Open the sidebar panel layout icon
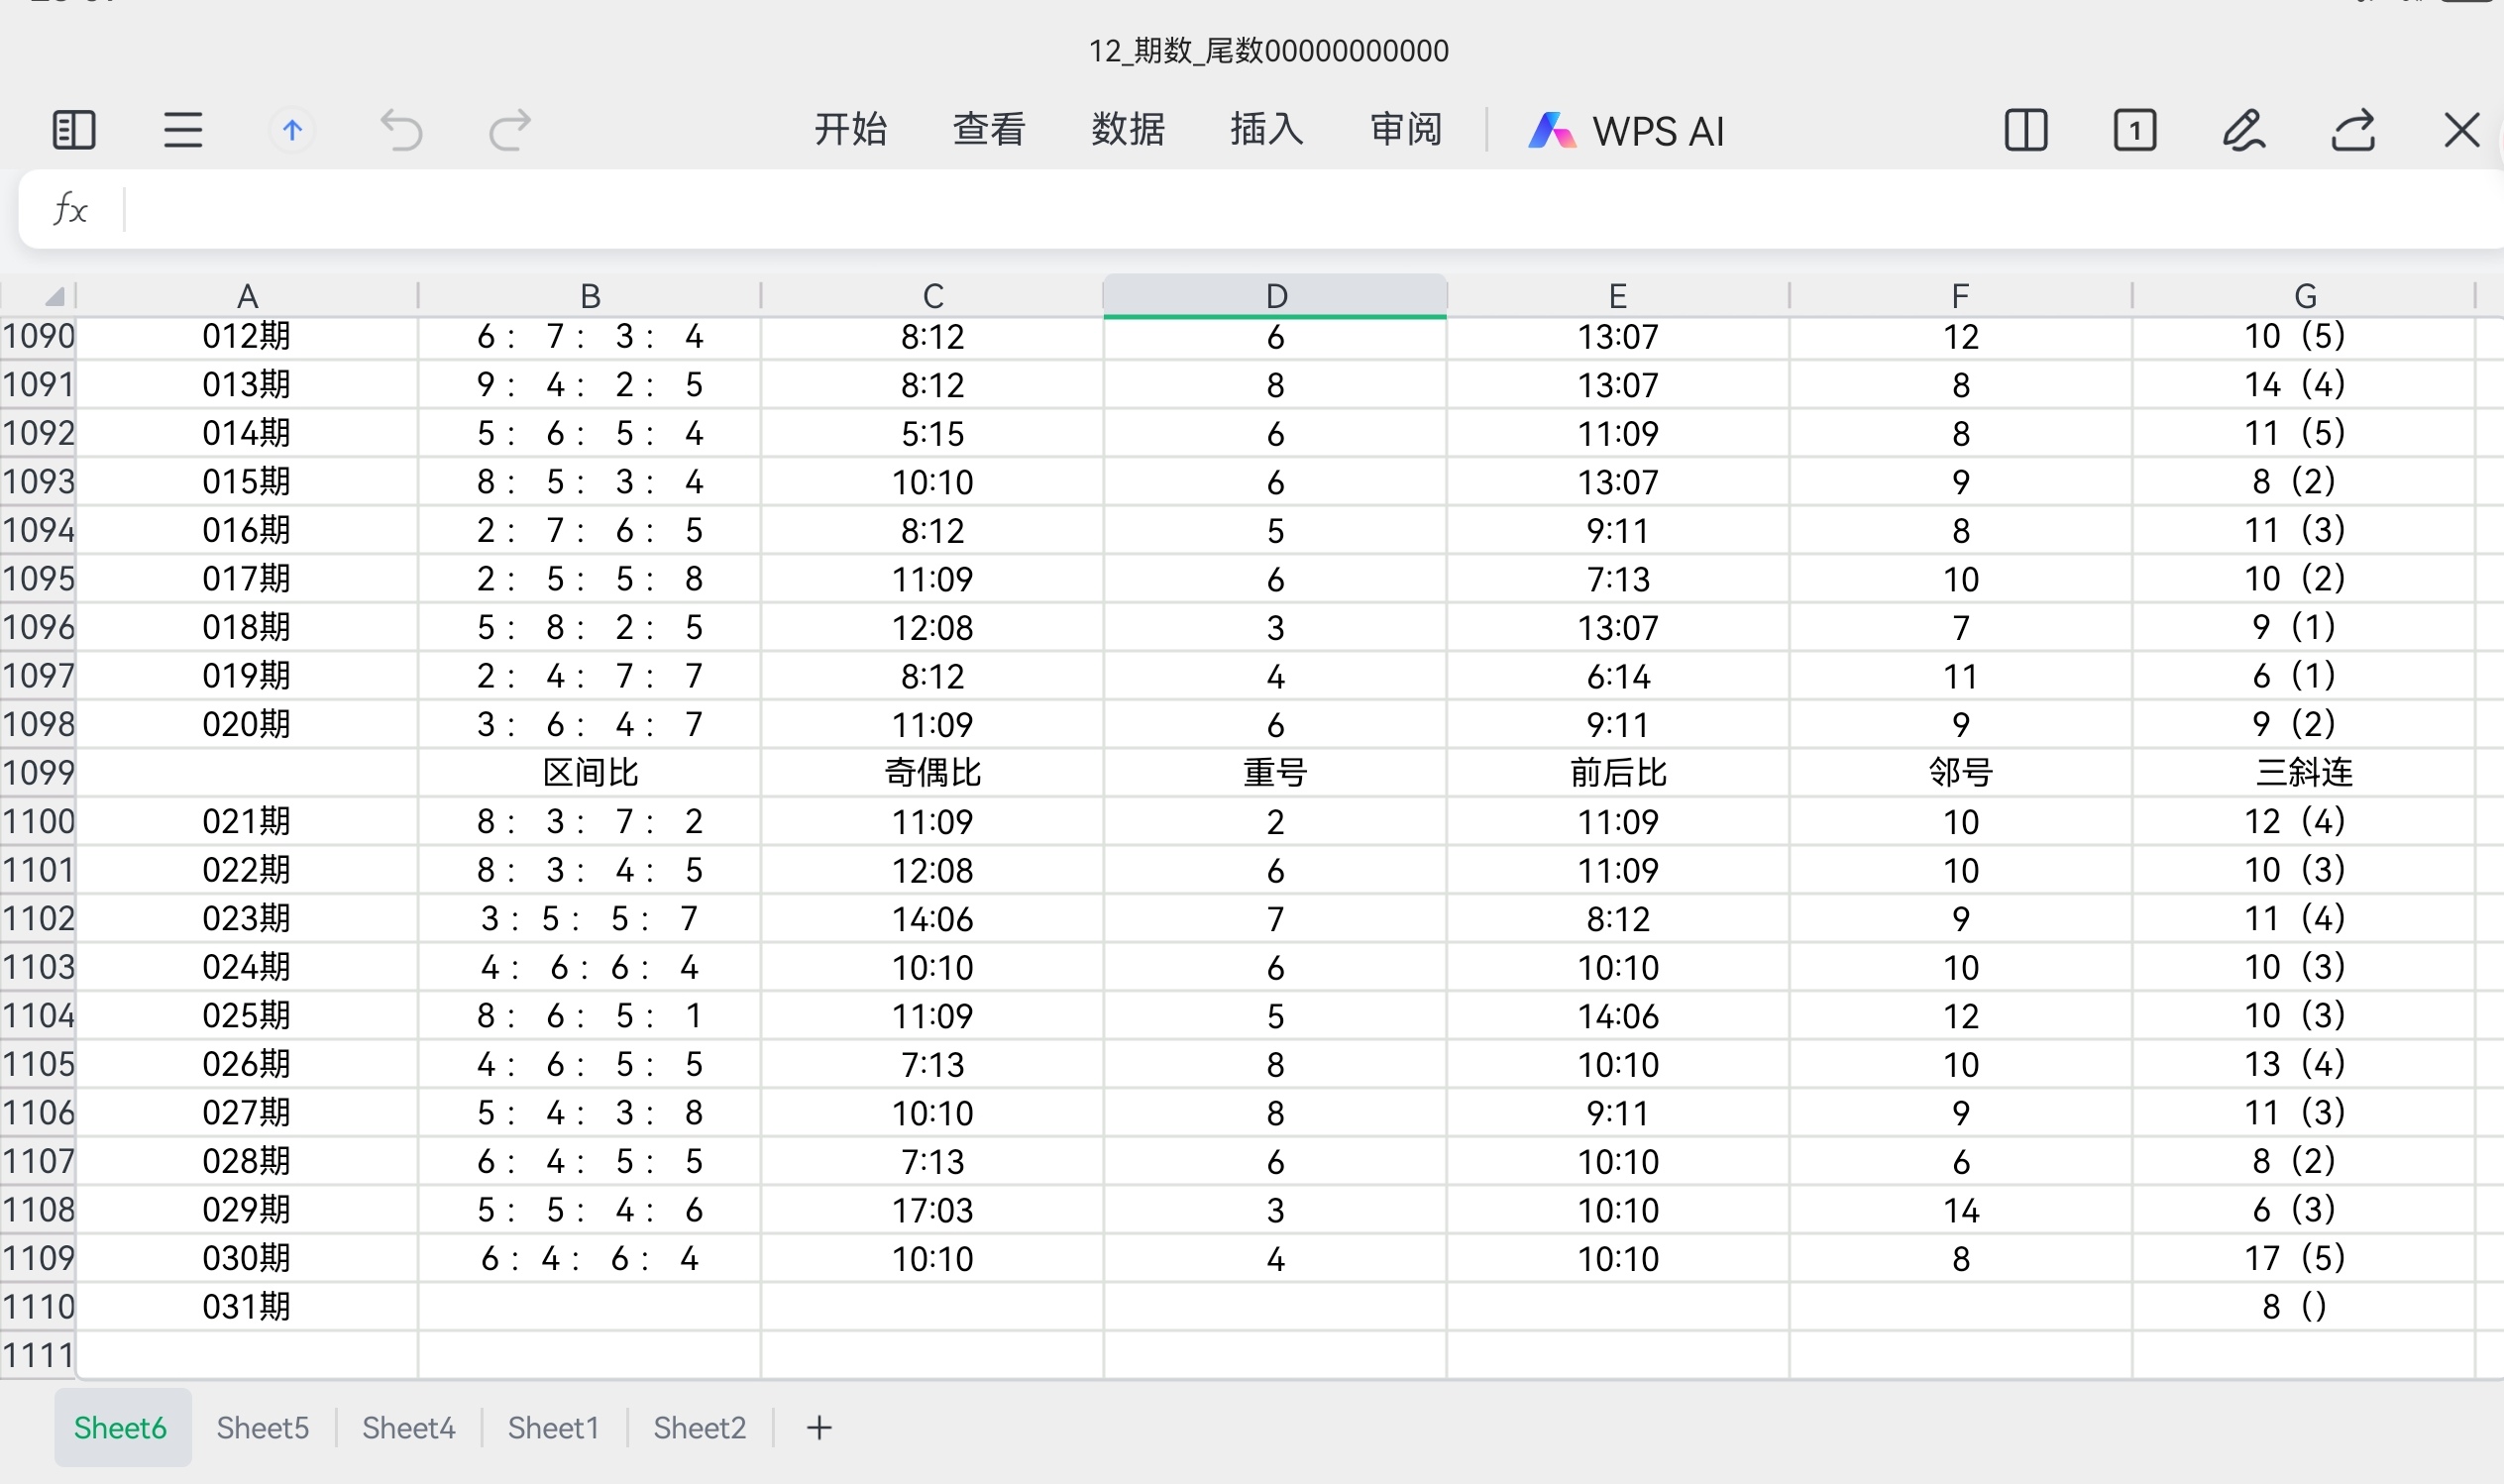 click(73, 130)
